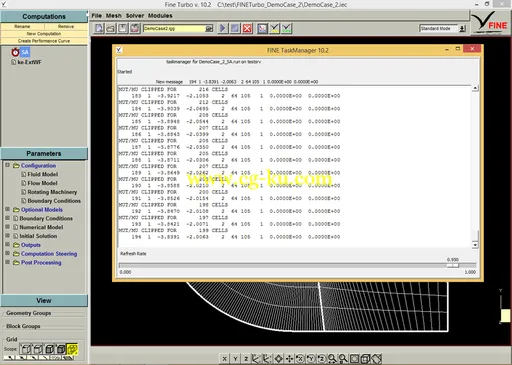Open the Flow Model page
The image size is (512, 365).
[42, 183]
